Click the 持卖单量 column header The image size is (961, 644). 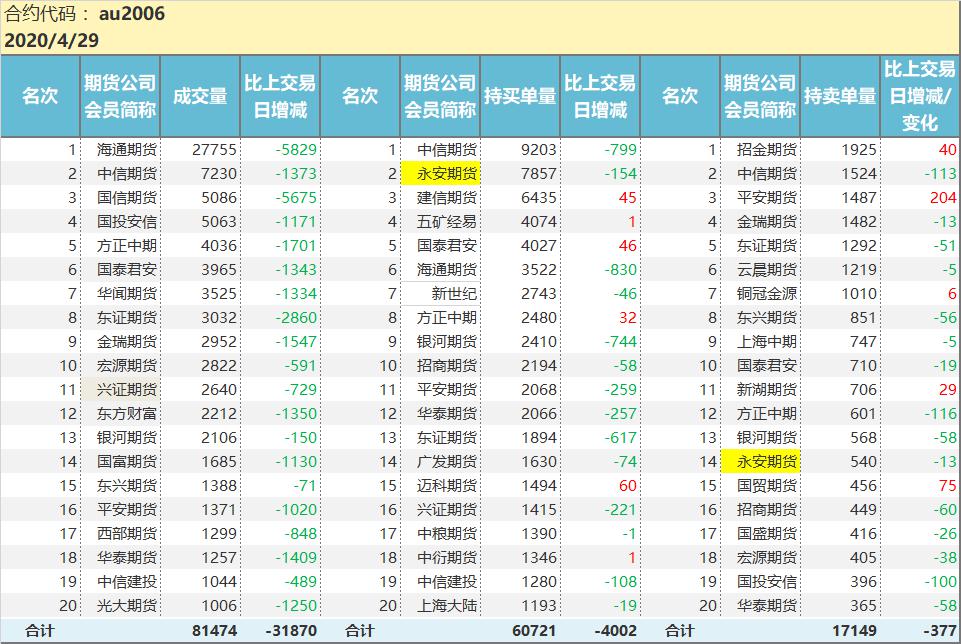click(840, 96)
